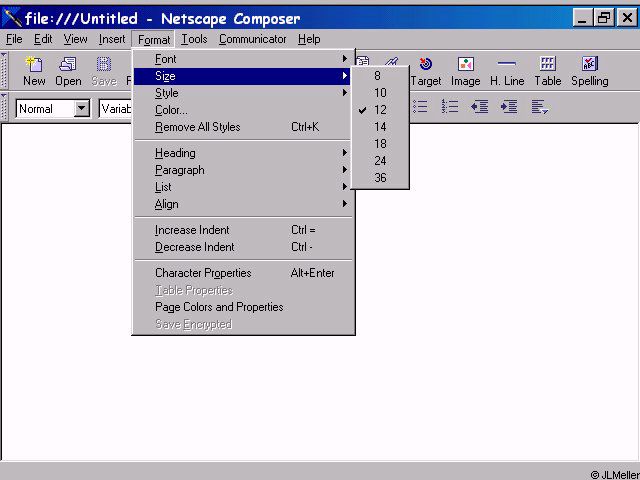Choose Remove All Styles

pos(243,127)
